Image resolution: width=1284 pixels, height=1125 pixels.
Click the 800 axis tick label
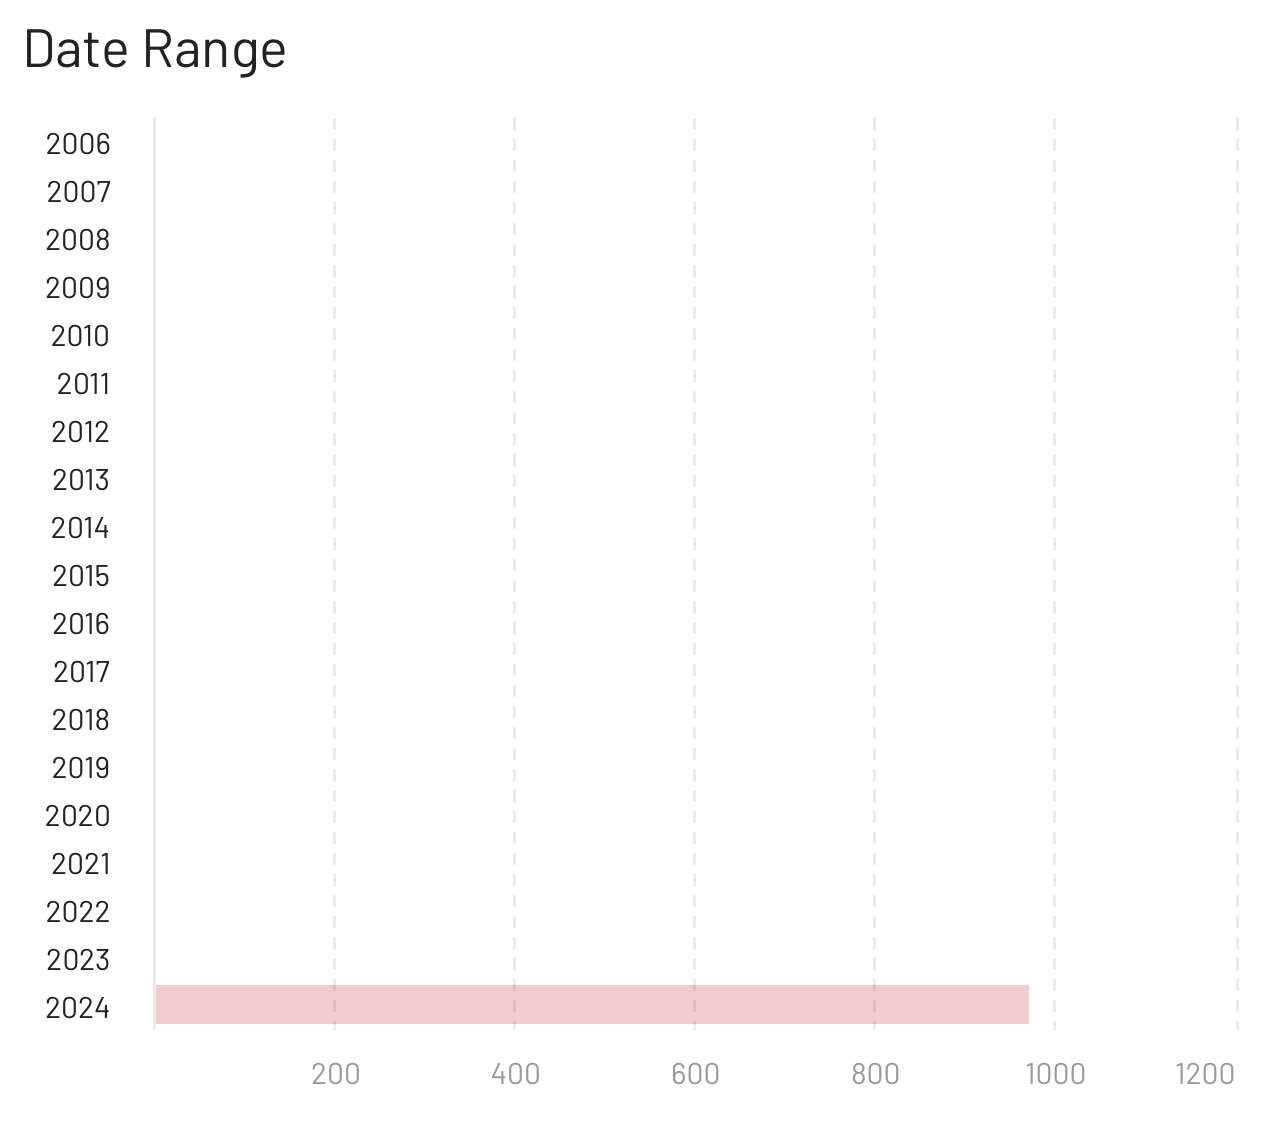click(875, 1074)
